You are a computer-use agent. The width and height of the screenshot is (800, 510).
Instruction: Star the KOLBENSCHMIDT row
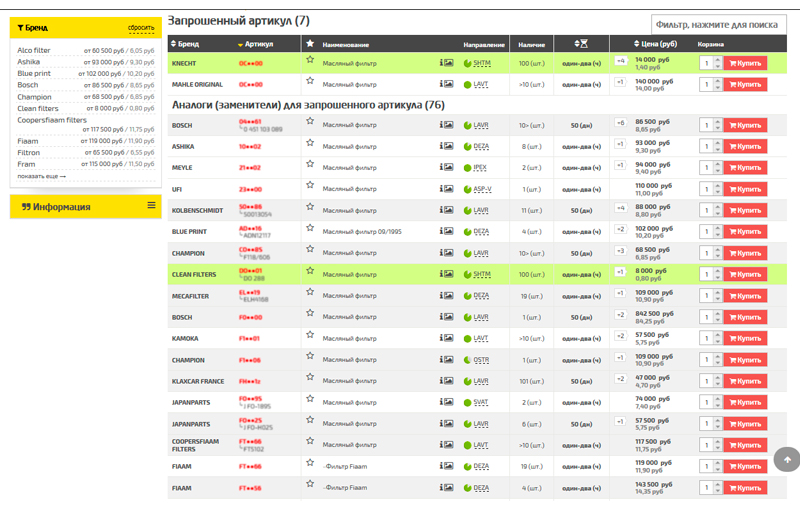pyautogui.click(x=310, y=207)
